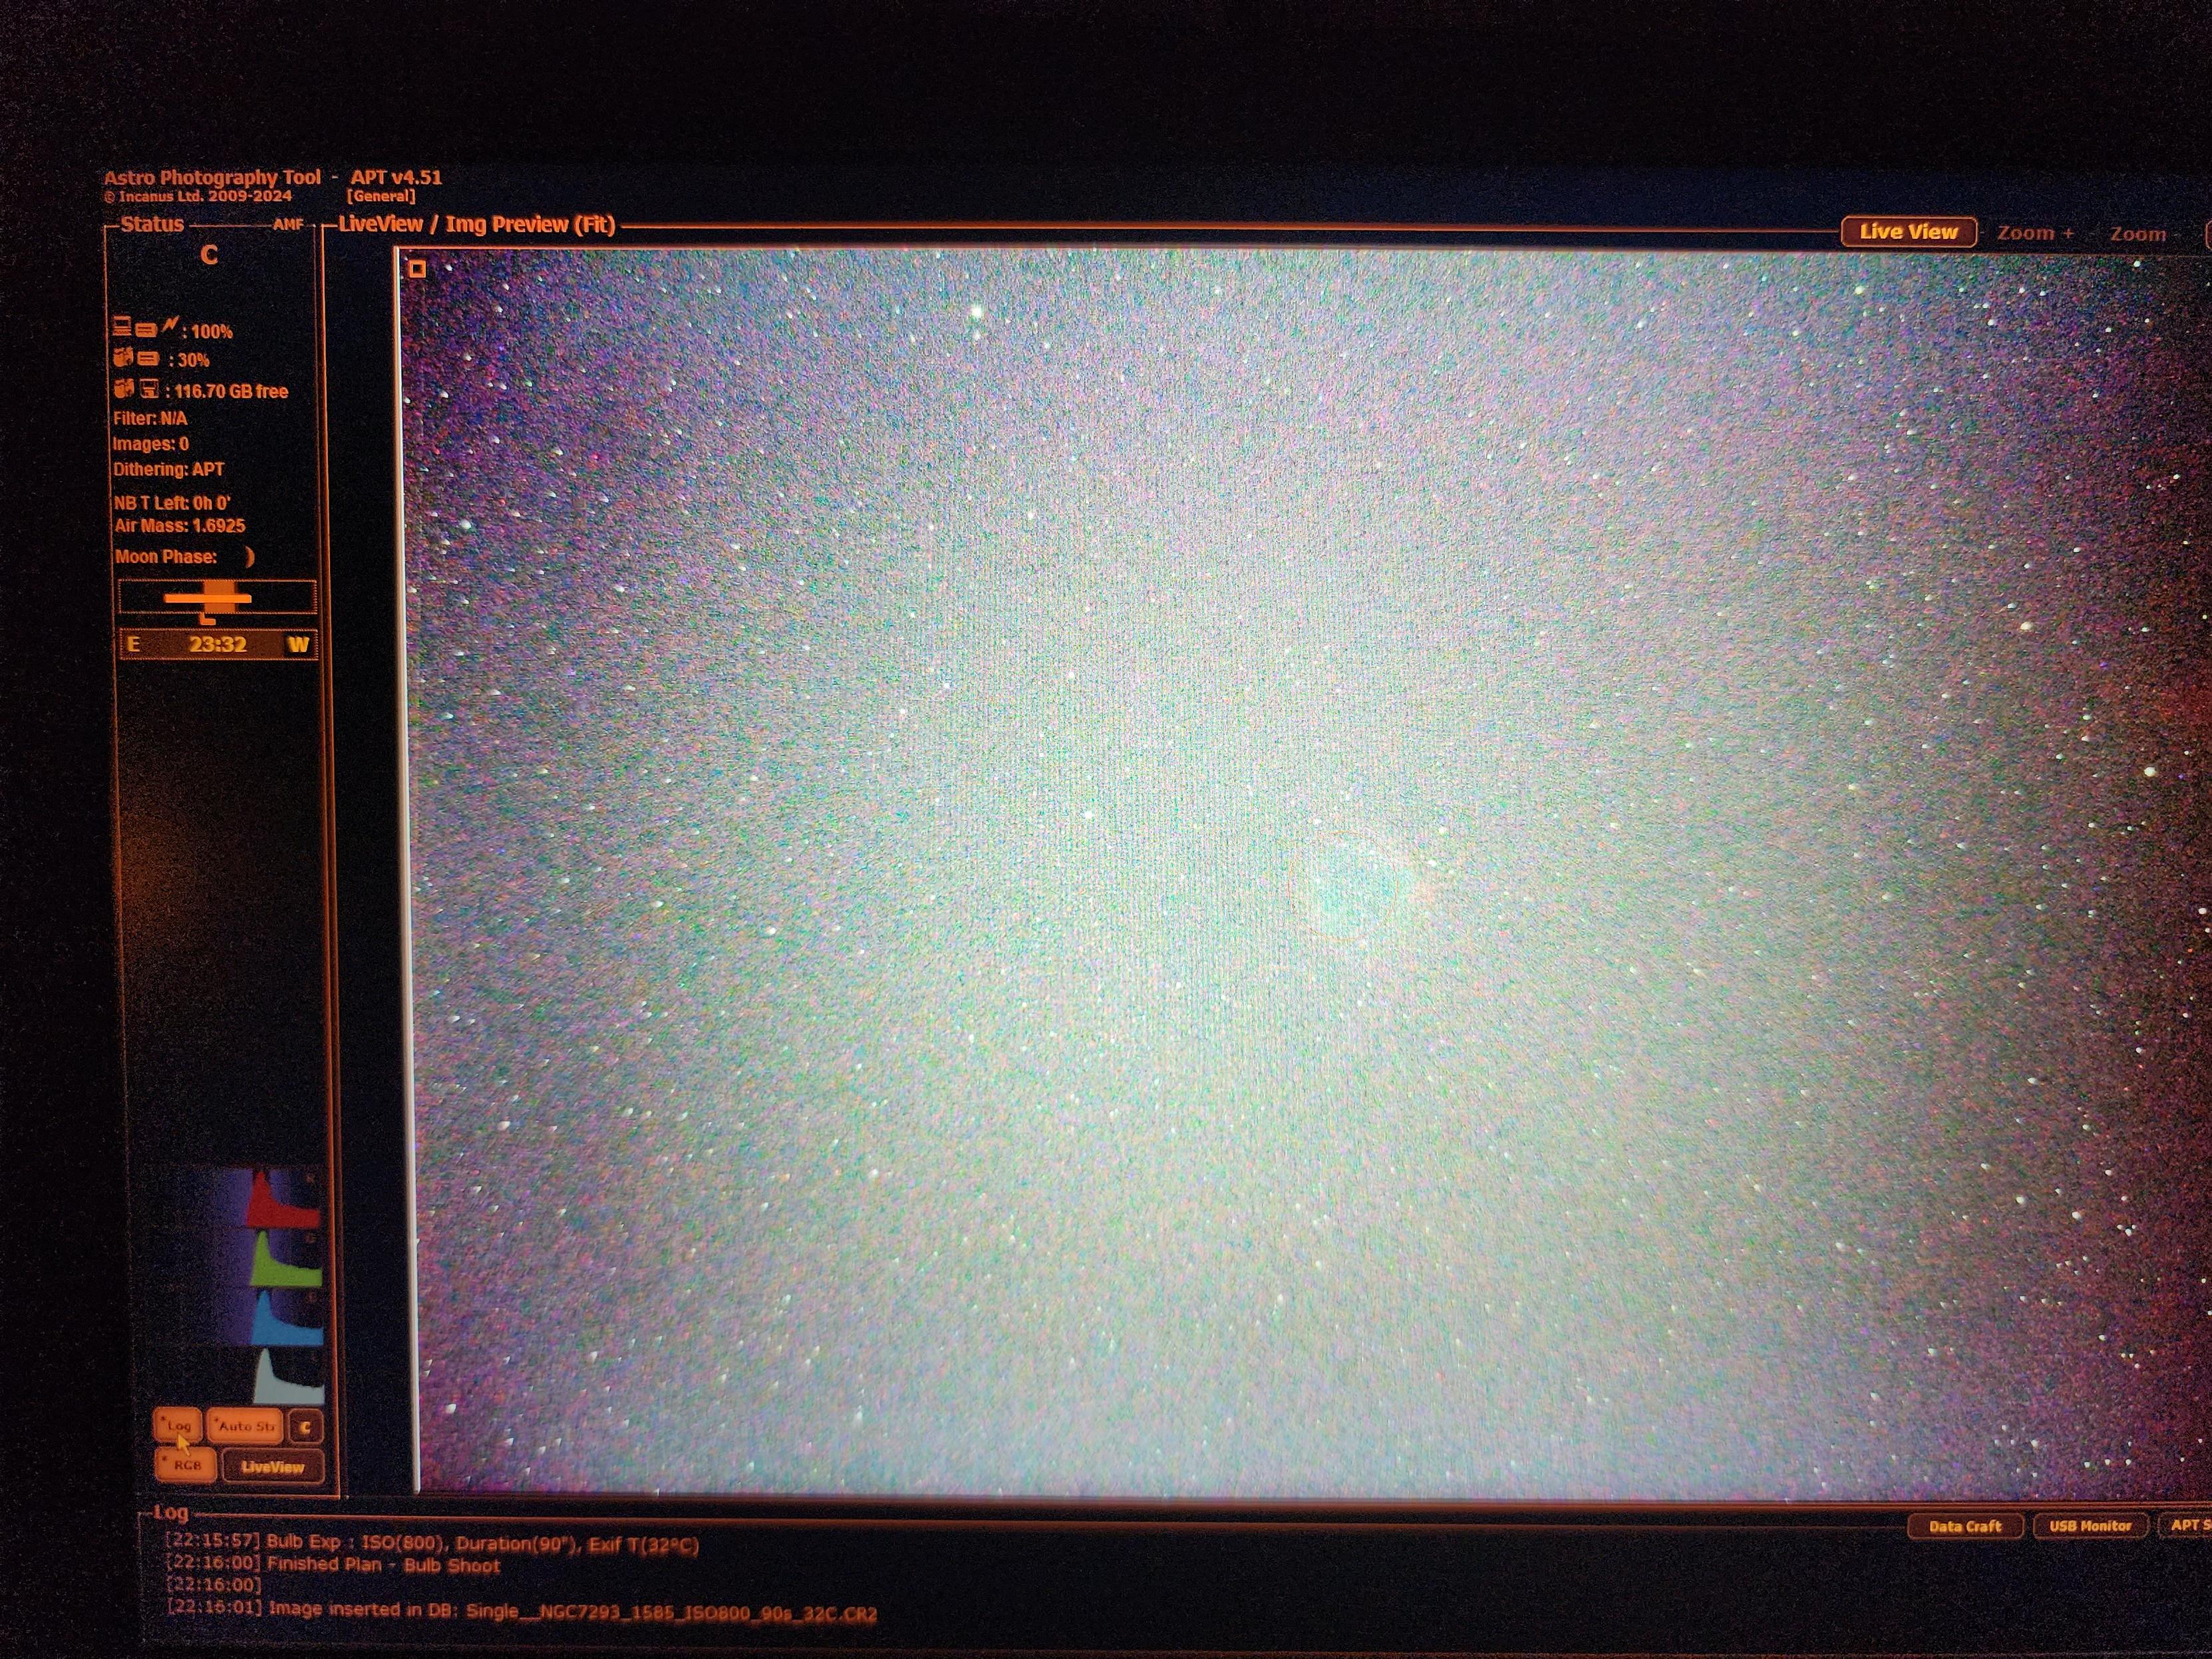The image size is (2212, 1659).
Task: Click the E side of the meridian bar
Action: point(134,644)
